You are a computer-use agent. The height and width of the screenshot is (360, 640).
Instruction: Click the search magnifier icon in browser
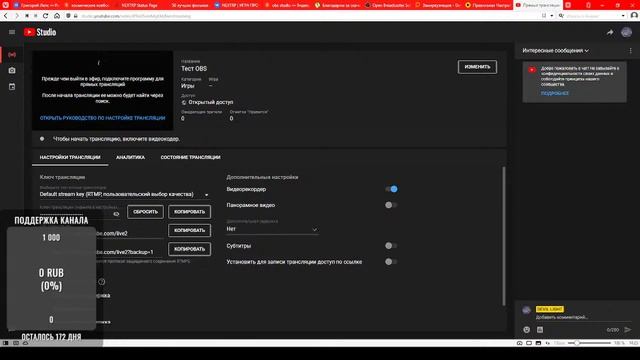pos(561,16)
